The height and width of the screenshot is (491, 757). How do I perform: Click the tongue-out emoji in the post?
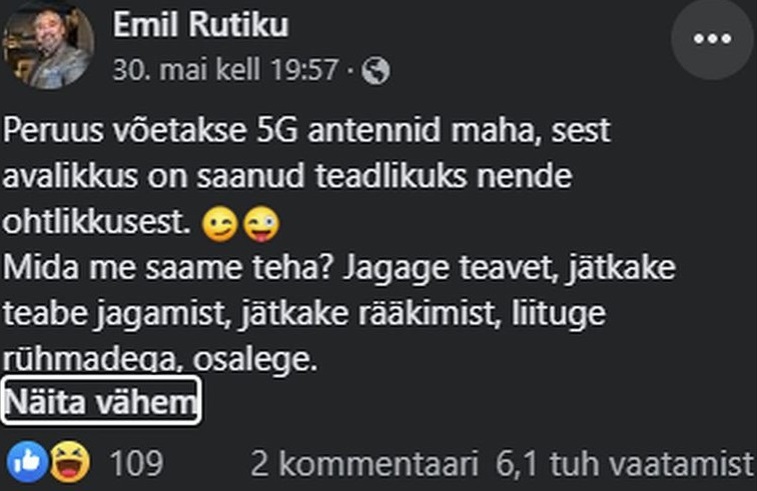(x=260, y=222)
